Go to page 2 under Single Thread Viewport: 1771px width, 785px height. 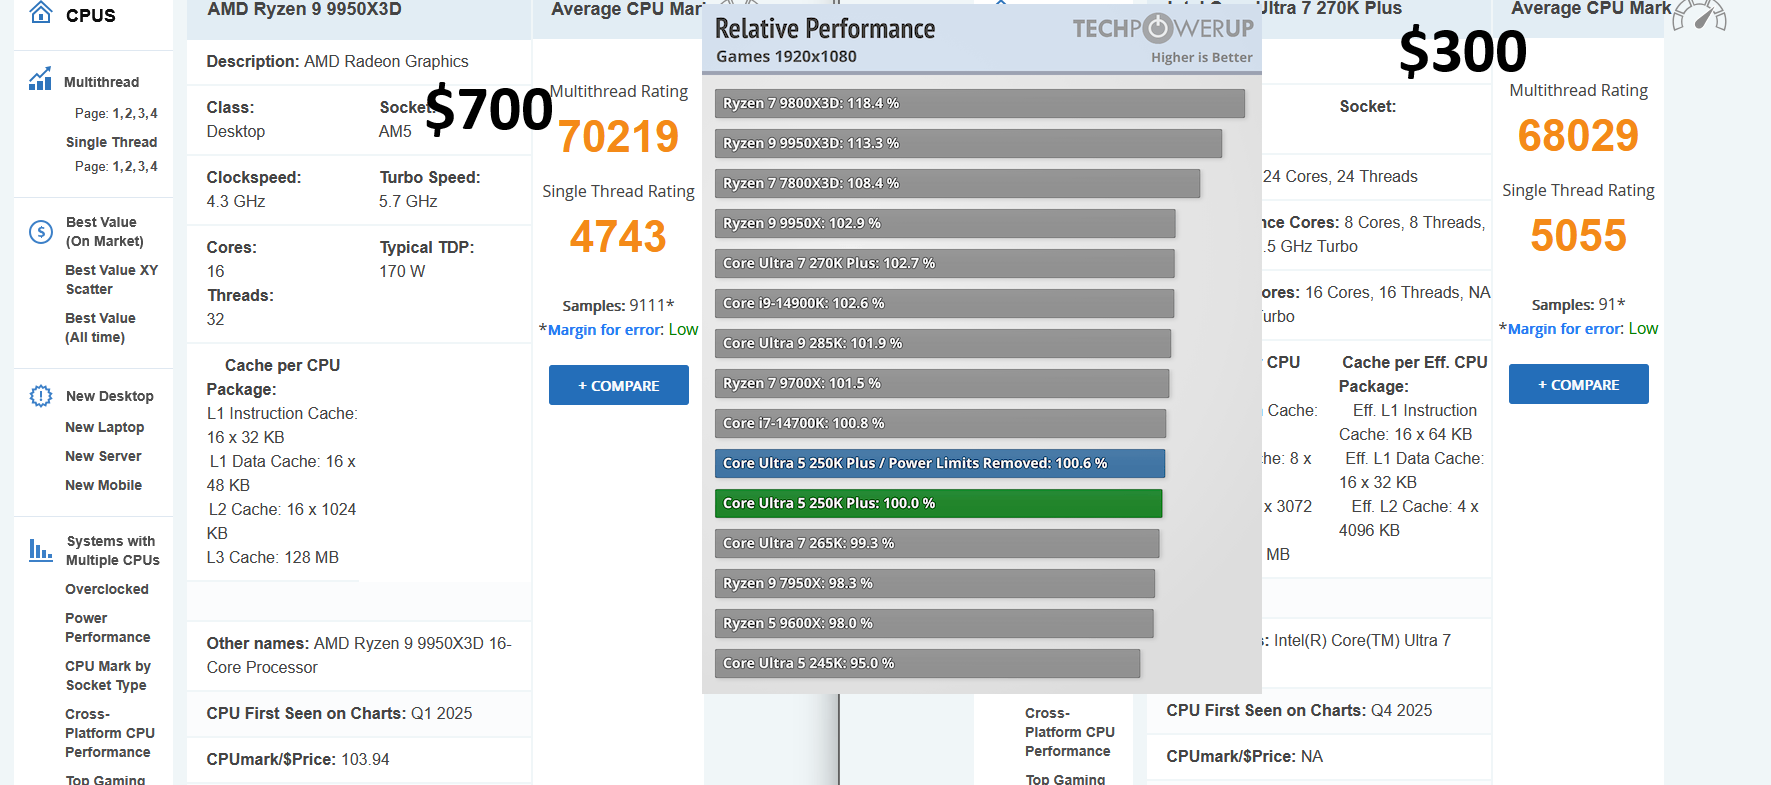coord(129,166)
